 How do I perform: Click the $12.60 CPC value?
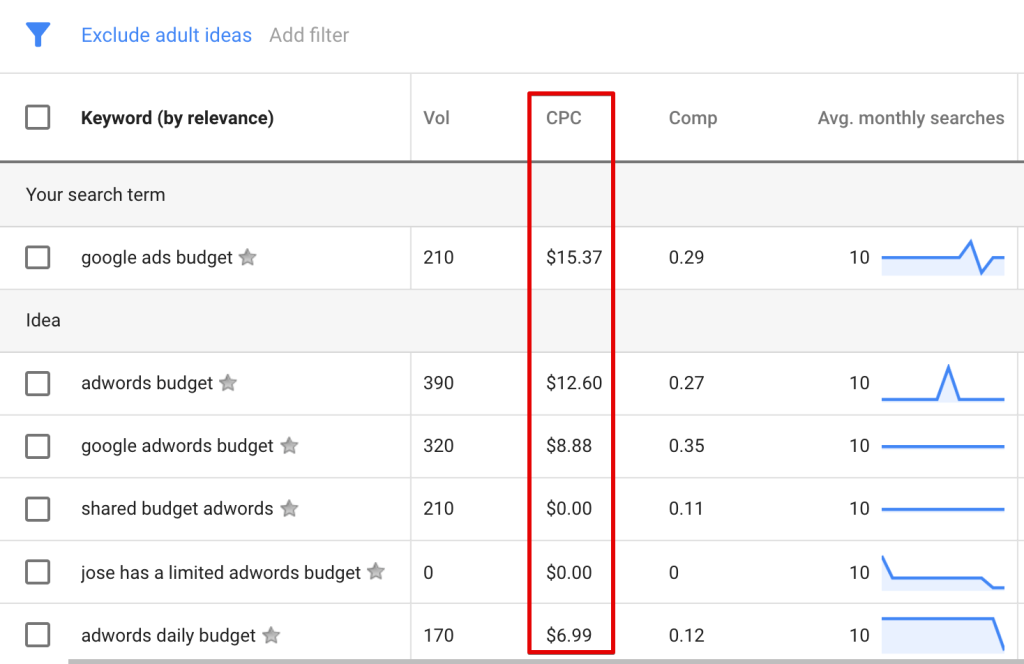pos(574,383)
